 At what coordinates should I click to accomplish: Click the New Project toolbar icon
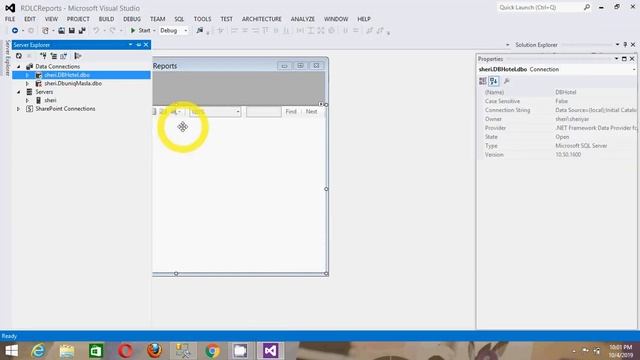(45, 30)
